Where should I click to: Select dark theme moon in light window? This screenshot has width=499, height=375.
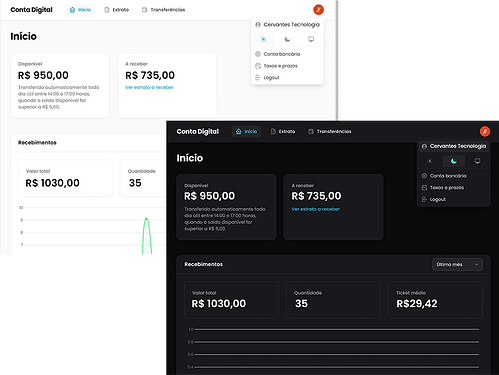pyautogui.click(x=287, y=39)
